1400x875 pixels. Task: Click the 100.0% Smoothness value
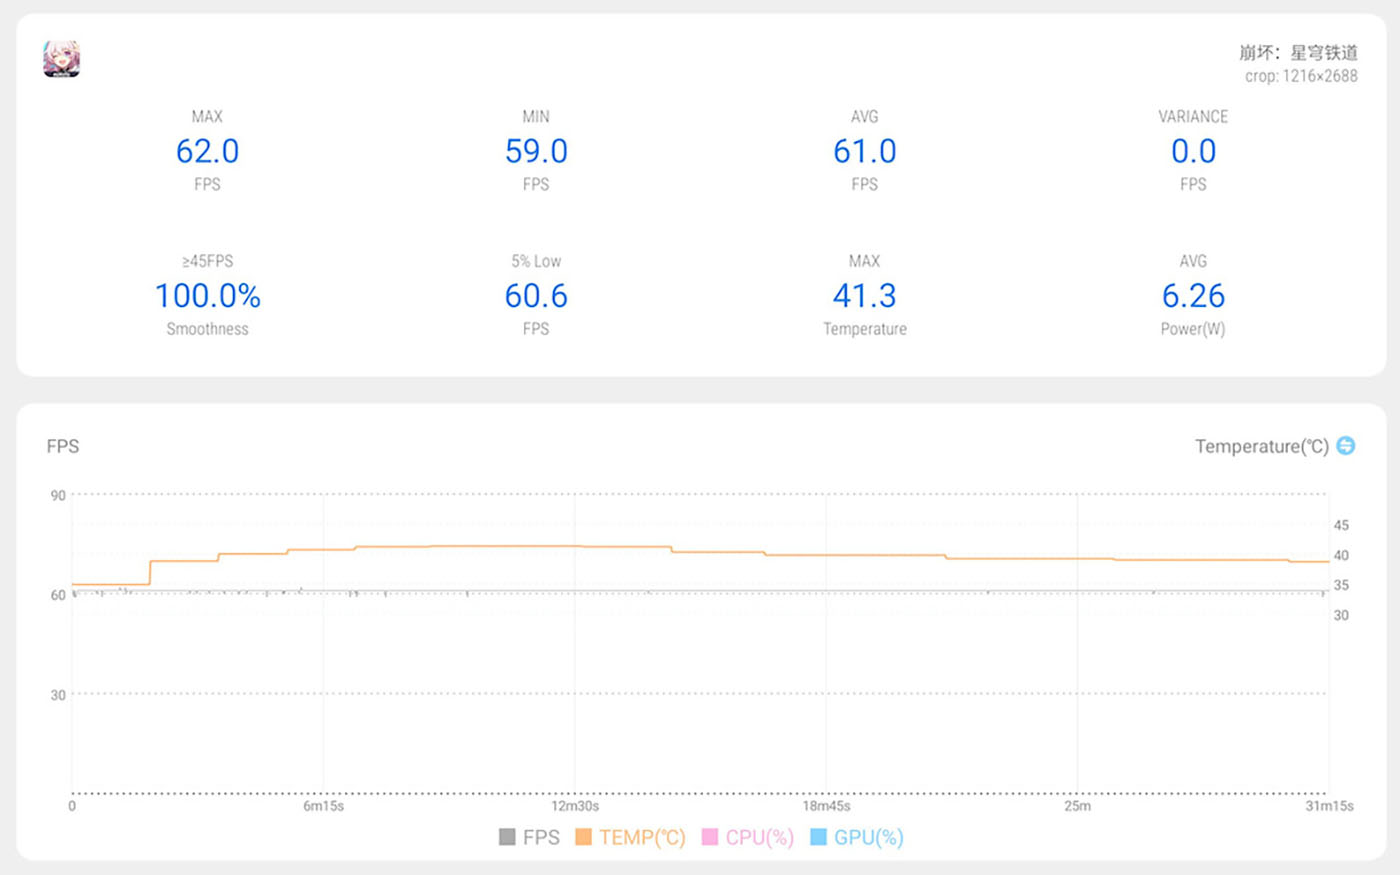(x=207, y=296)
